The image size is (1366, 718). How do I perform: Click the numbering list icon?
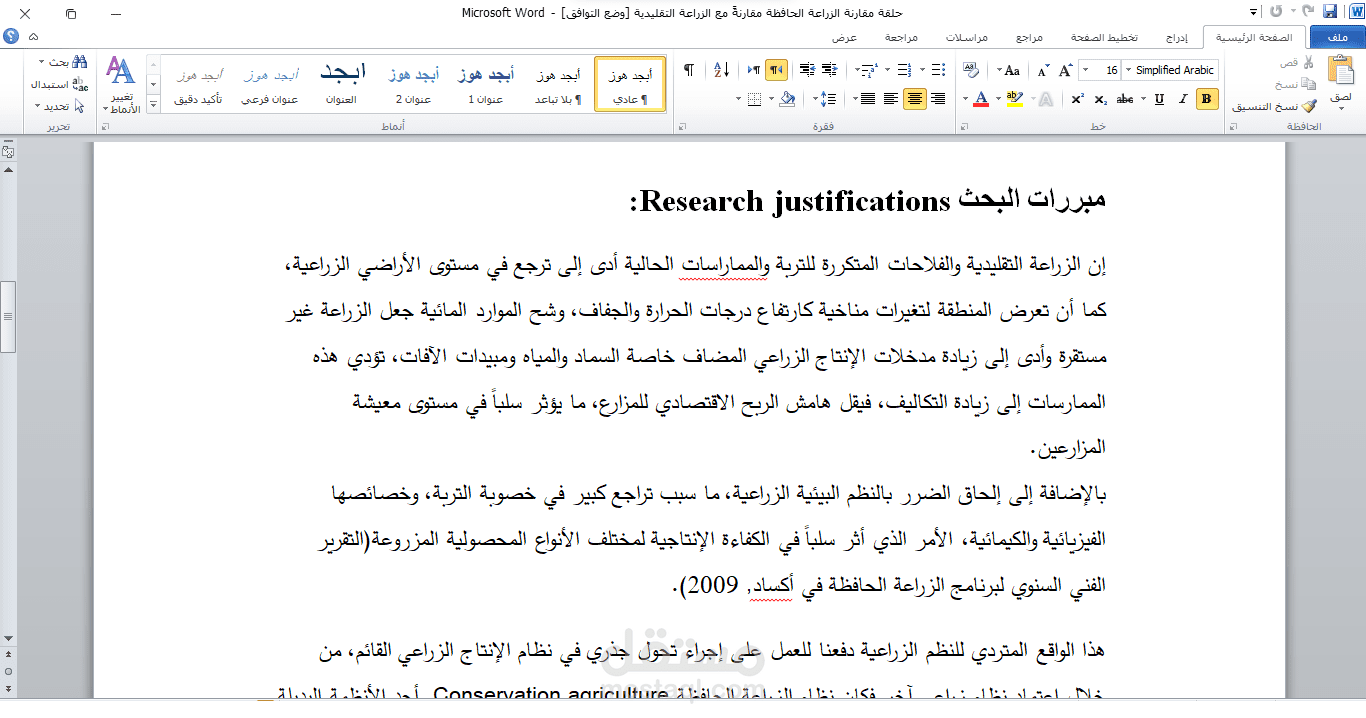pyautogui.click(x=903, y=70)
